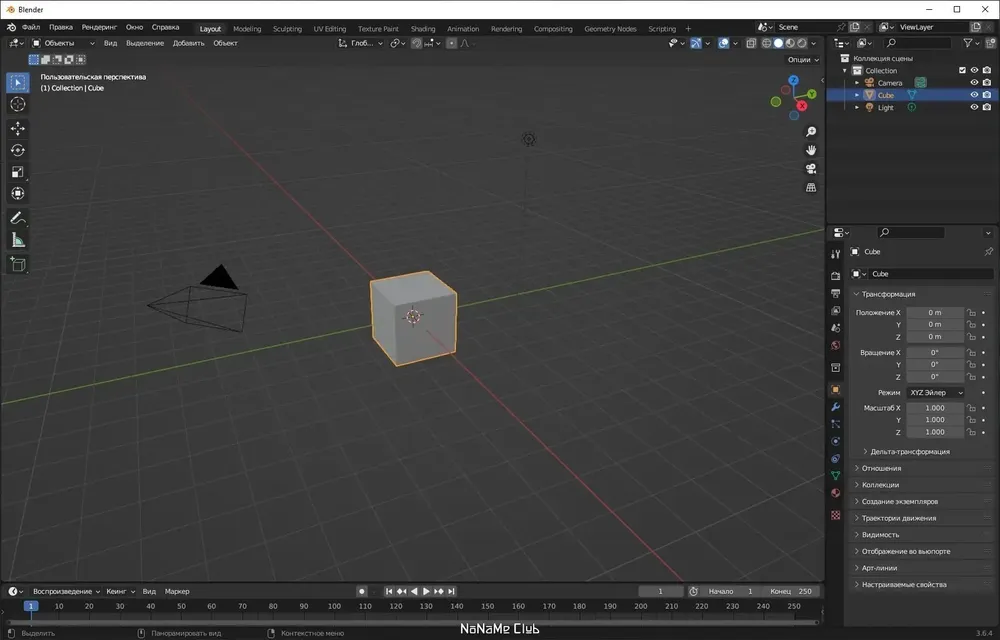
Task: Click frame 100 on the timeline
Action: point(334,606)
